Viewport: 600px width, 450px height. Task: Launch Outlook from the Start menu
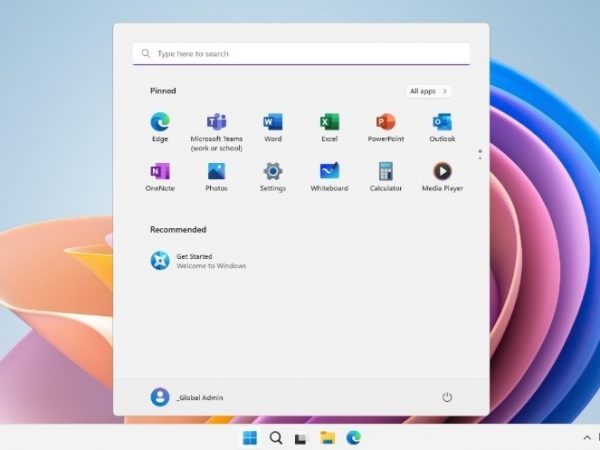(442, 127)
